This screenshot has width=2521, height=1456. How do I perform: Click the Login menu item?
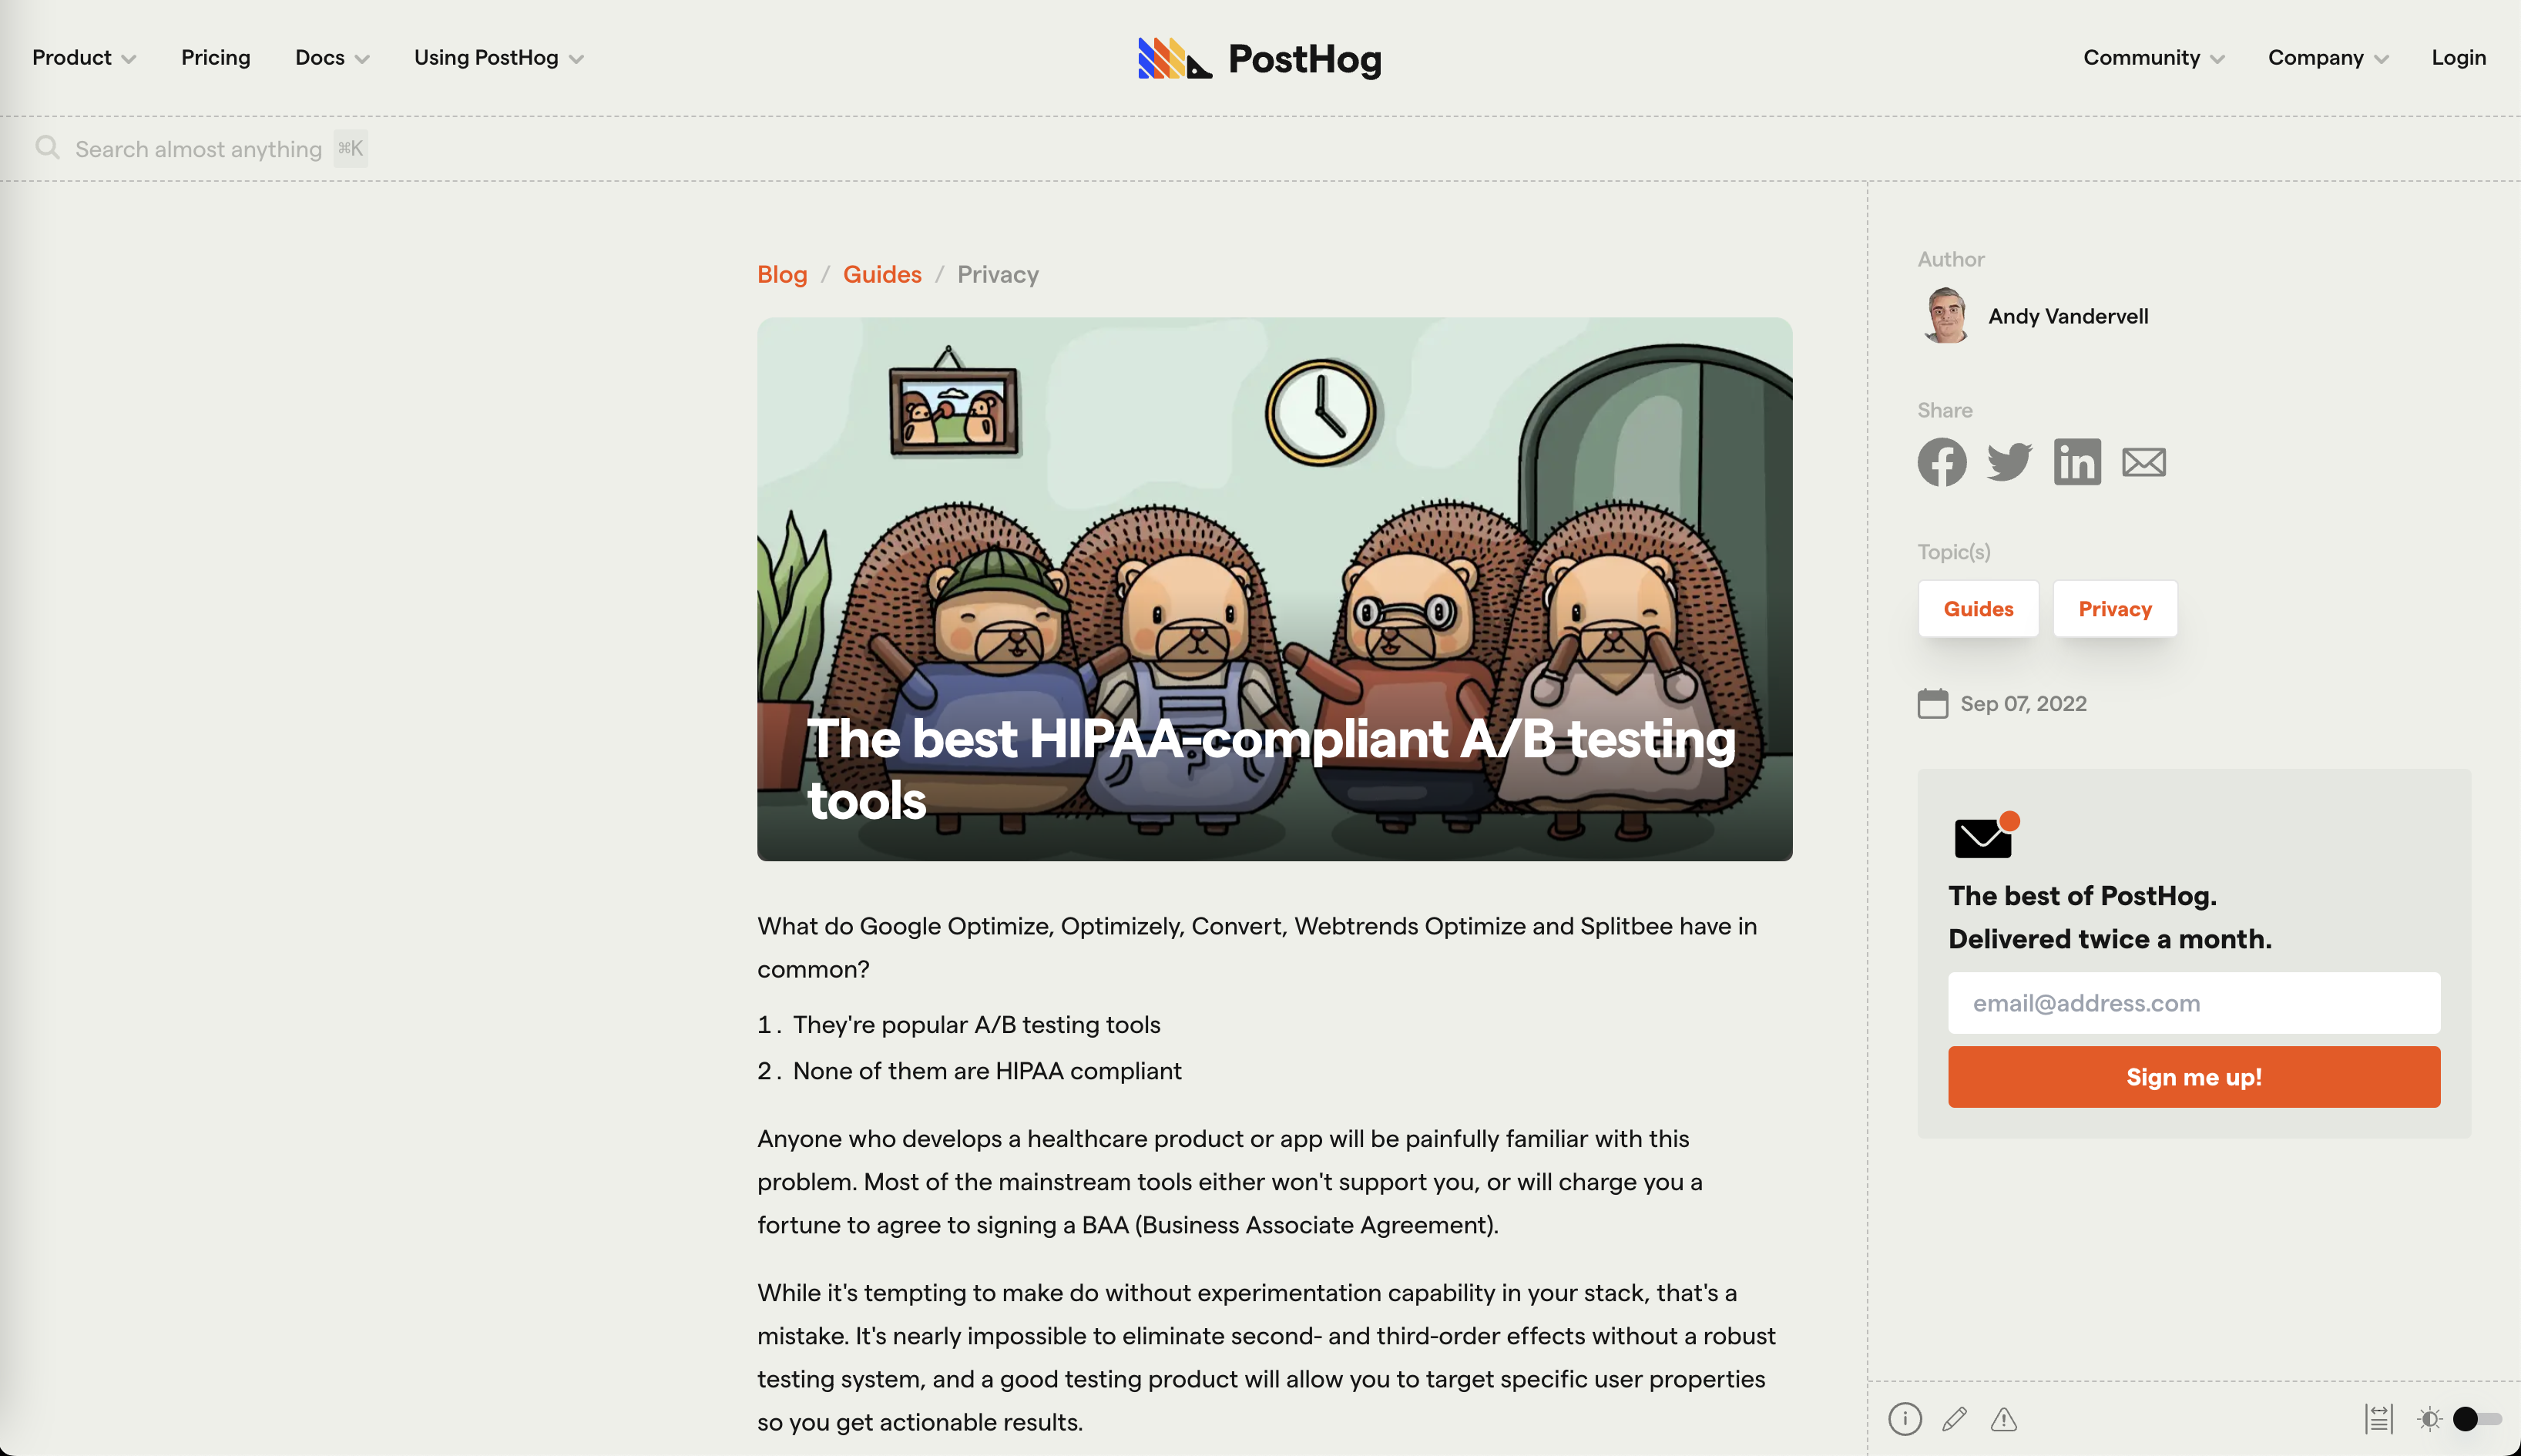[2458, 58]
